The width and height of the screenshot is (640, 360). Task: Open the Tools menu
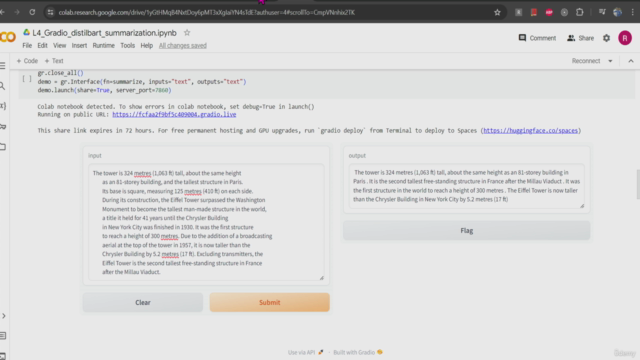[x=127, y=45]
